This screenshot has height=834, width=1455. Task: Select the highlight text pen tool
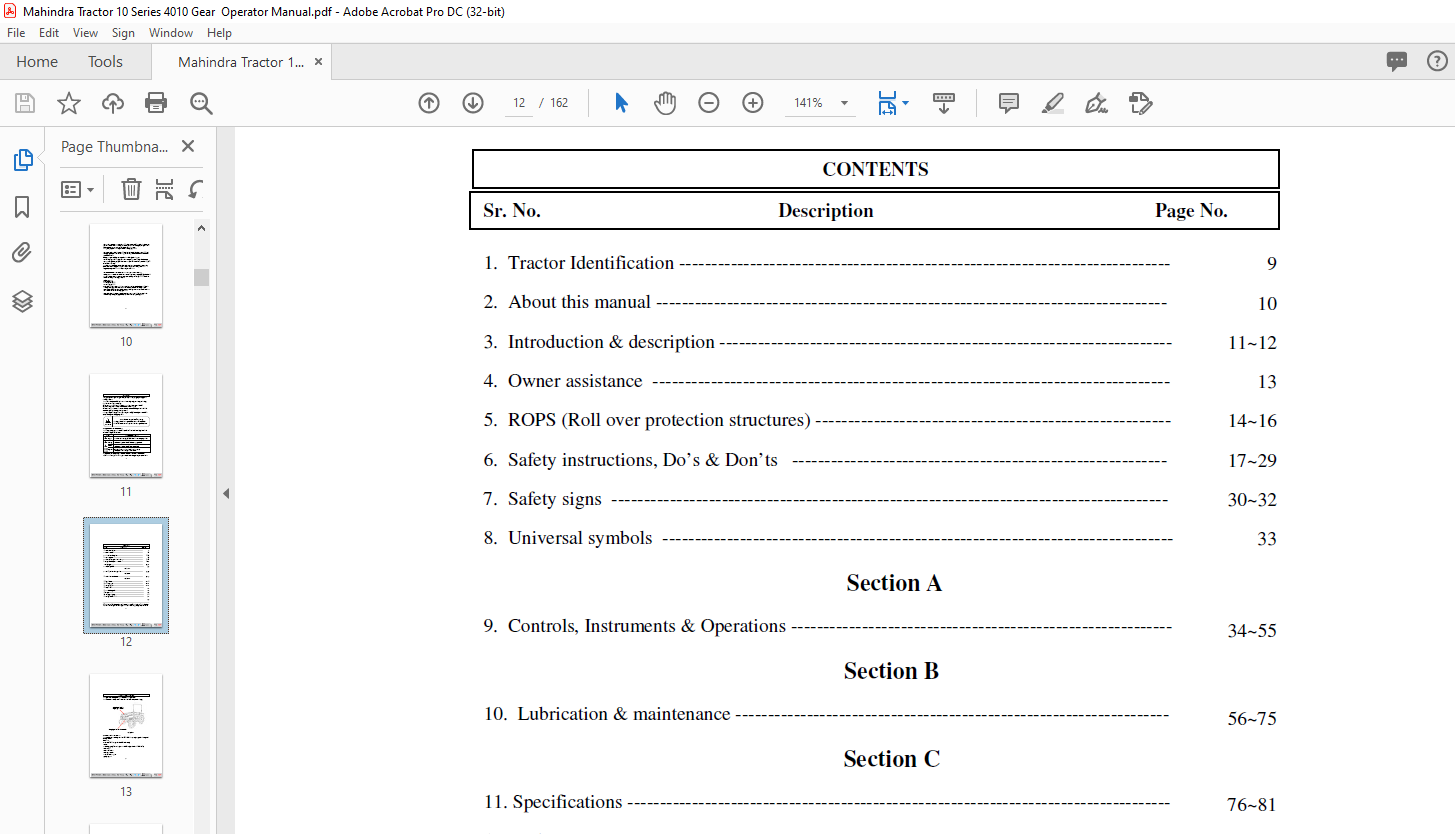click(1053, 103)
